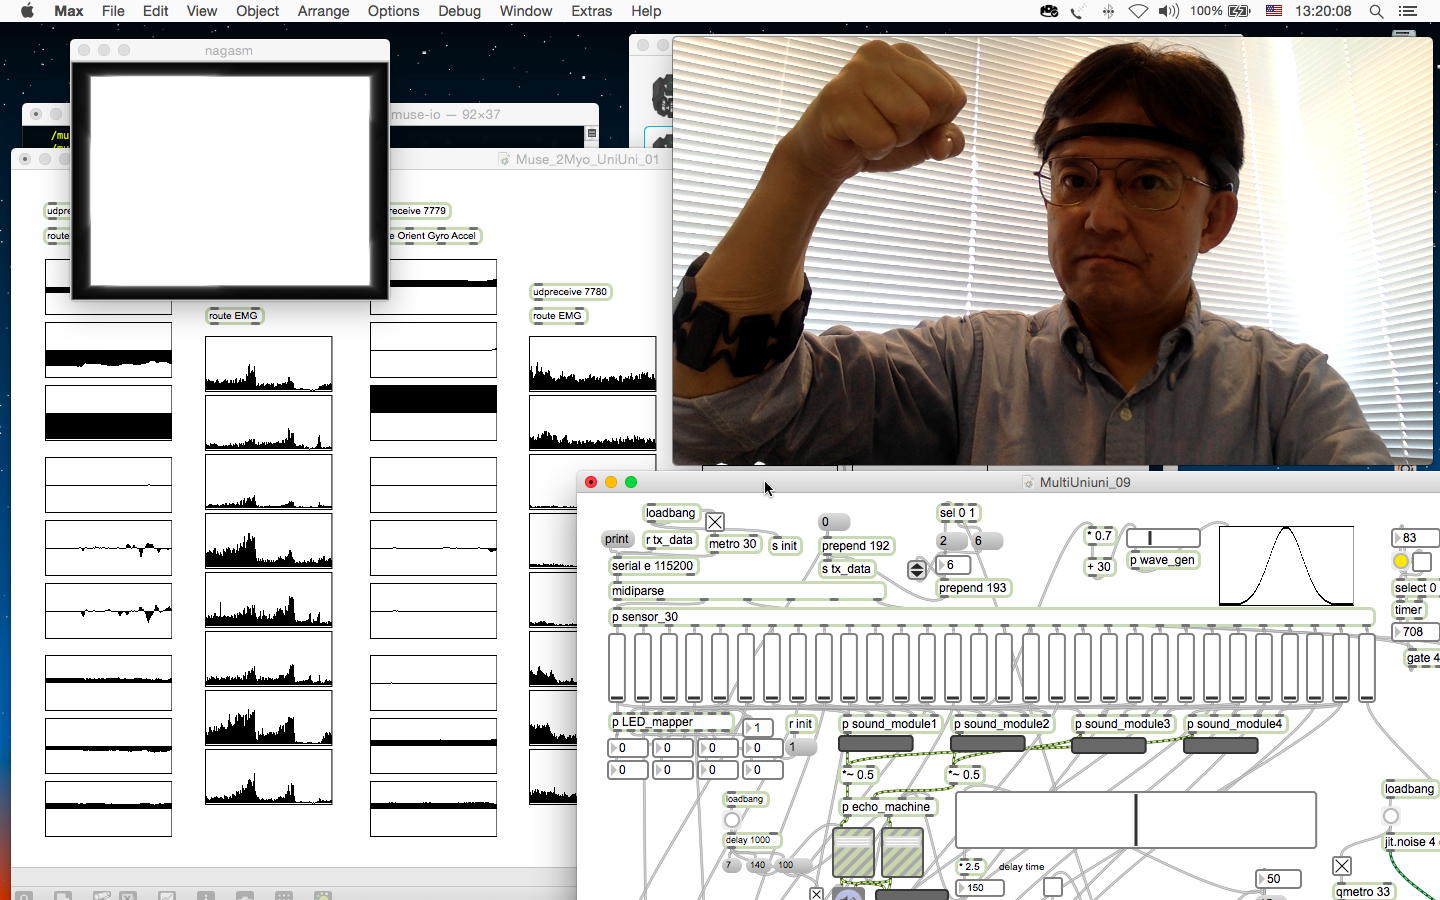This screenshot has height=900, width=1440.
Task: Click the horizontal slider above p wave_gen
Action: (1163, 538)
